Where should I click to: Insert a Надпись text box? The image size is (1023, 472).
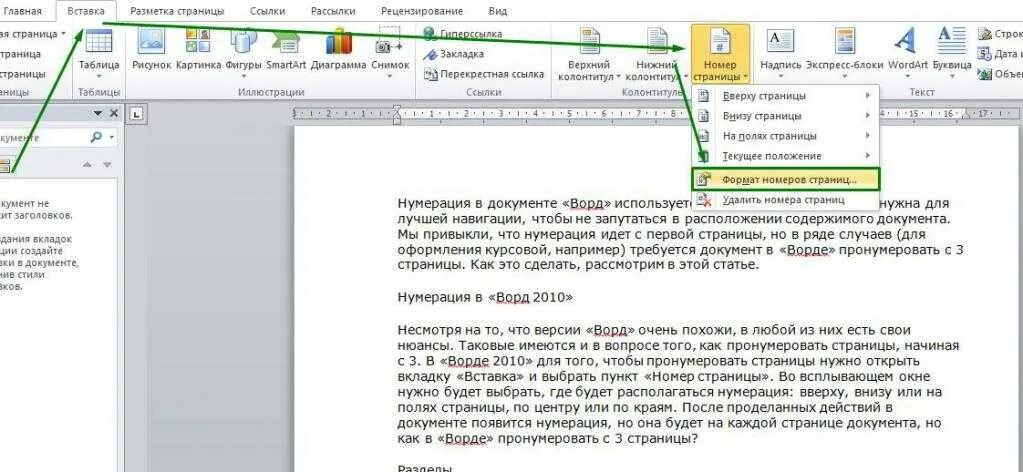click(780, 52)
